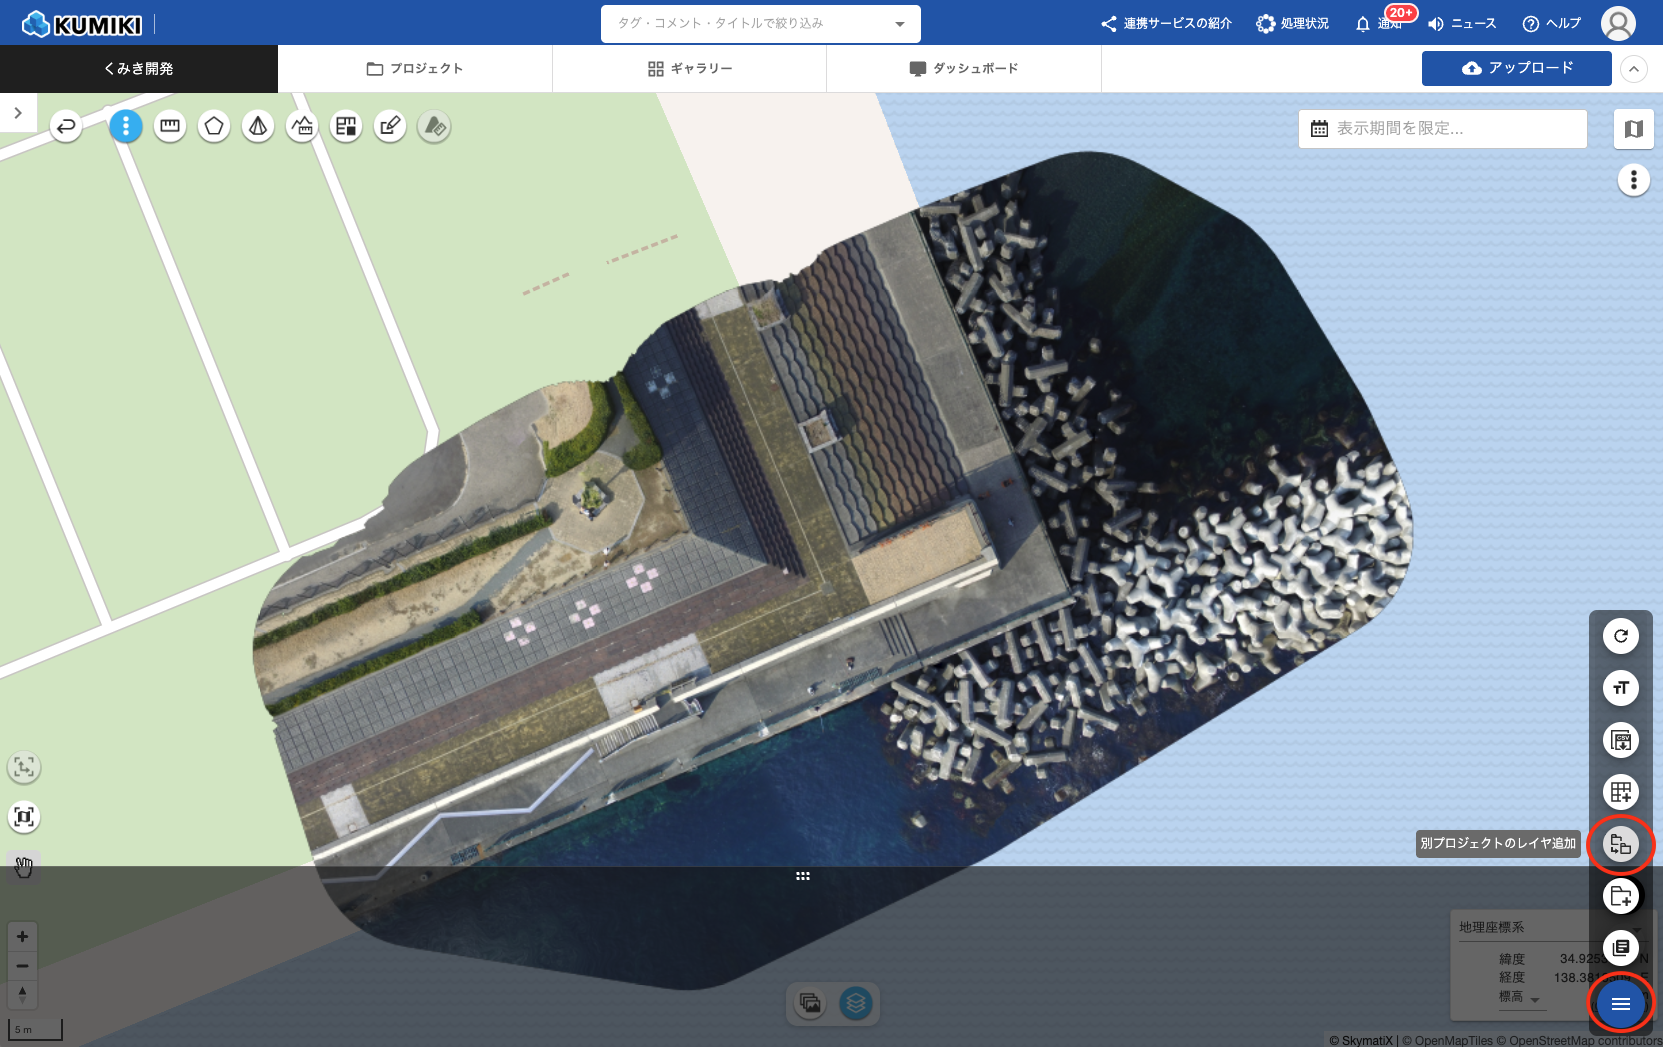Click the 表示期間を限定 date field
Screen dimensions: 1663x1047
[x=1442, y=129]
